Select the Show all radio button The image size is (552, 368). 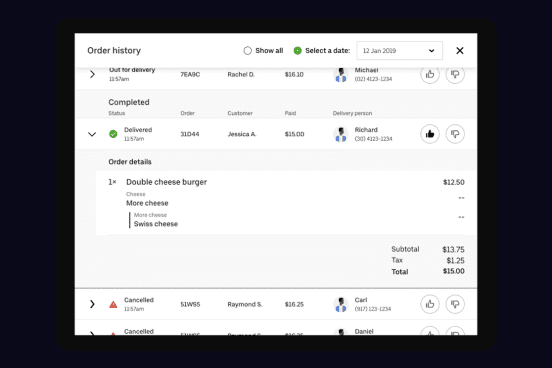(x=247, y=51)
